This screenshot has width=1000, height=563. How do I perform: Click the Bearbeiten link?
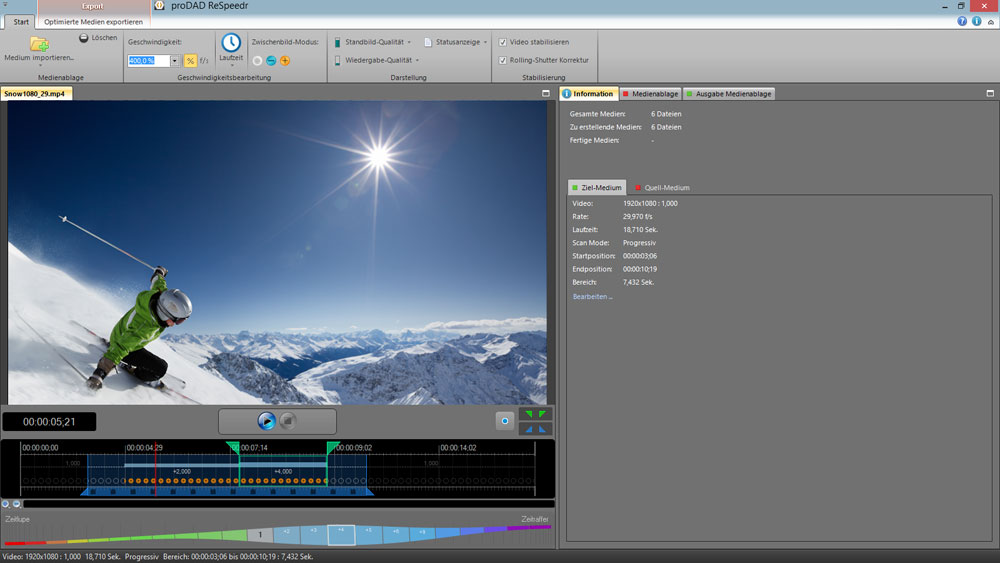[592, 297]
